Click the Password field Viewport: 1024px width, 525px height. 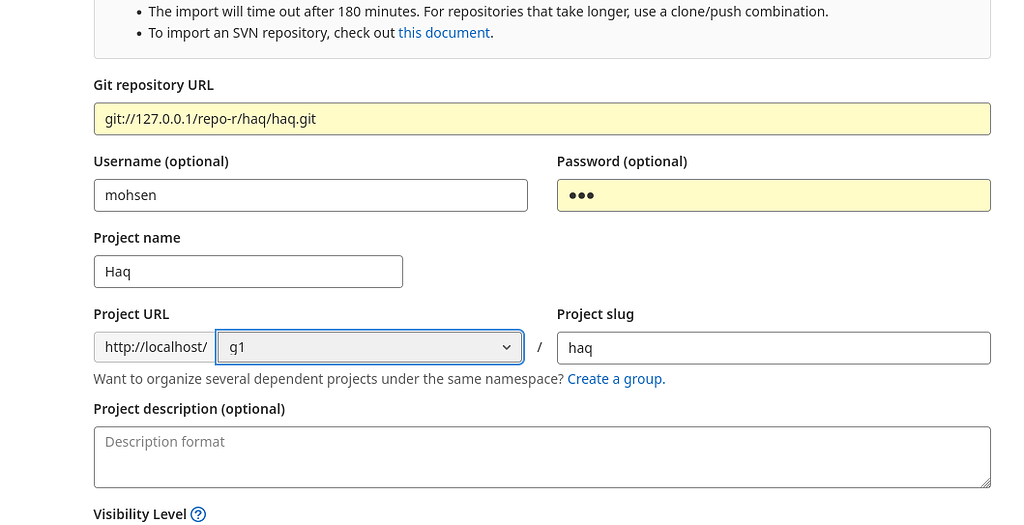click(x=773, y=195)
